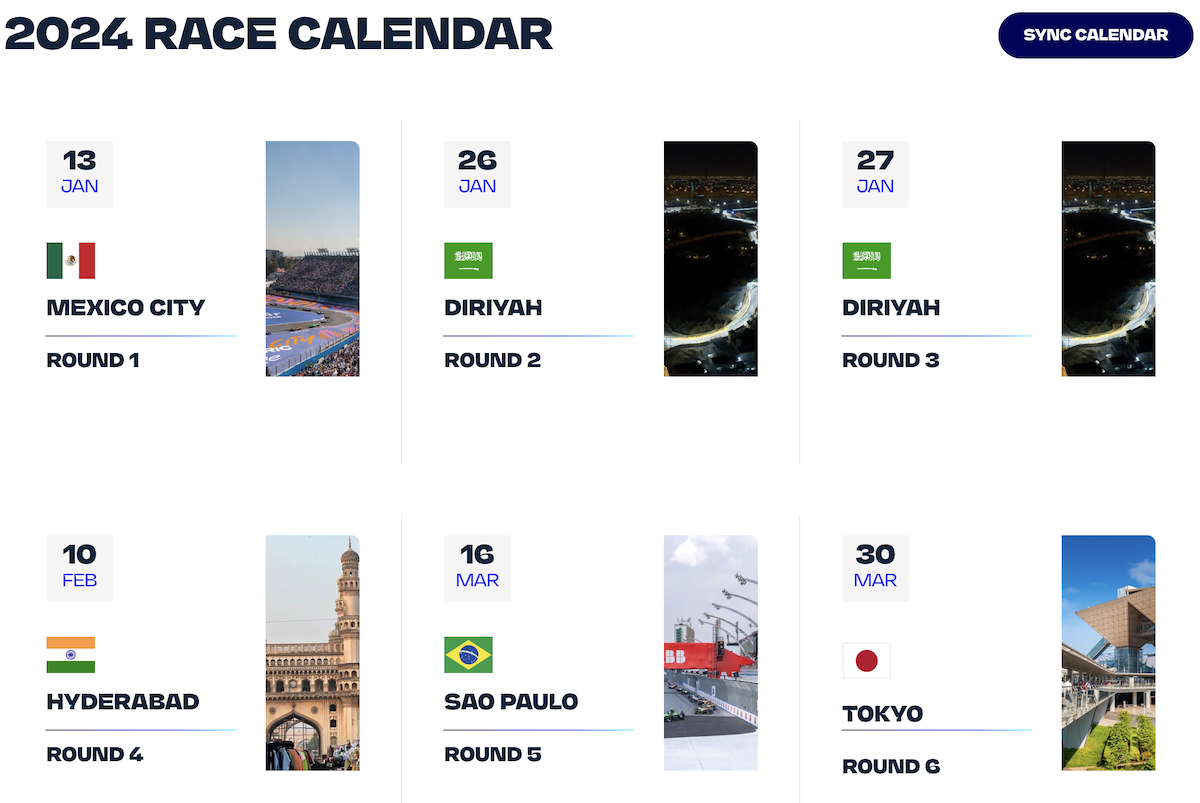Click the 10 FEB date badge
This screenshot has height=803, width=1200.
coord(80,568)
